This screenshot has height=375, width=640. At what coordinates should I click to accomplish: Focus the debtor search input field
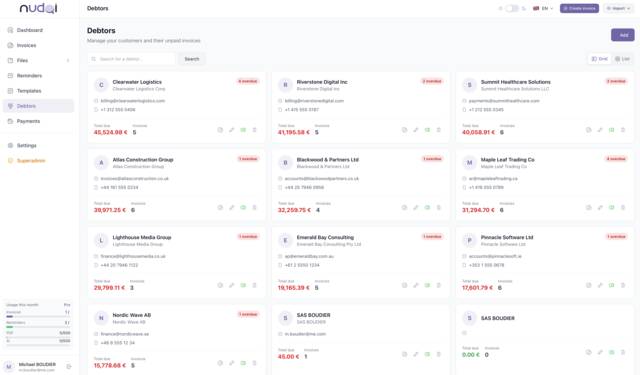131,59
